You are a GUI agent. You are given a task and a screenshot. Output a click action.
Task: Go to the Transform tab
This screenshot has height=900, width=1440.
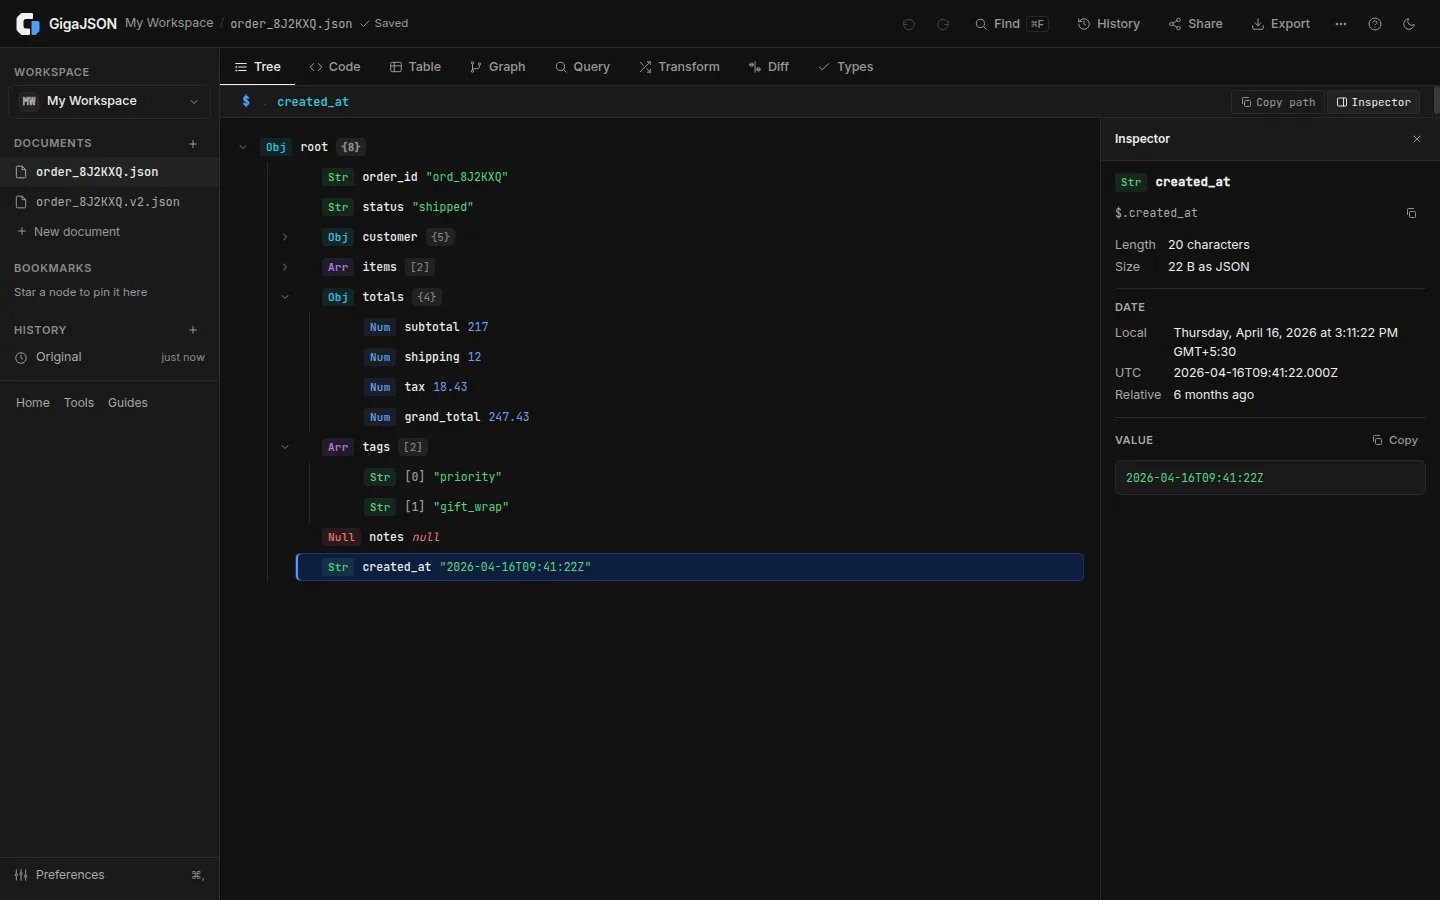679,67
